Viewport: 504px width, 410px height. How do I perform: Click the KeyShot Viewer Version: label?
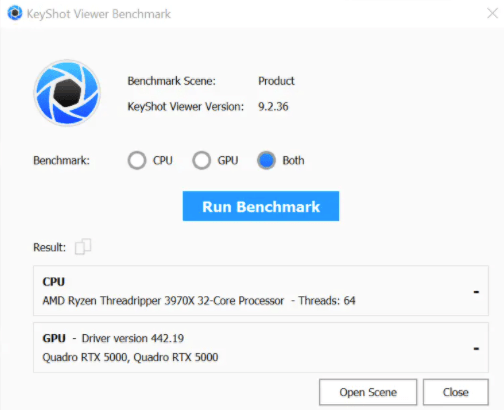click(186, 107)
